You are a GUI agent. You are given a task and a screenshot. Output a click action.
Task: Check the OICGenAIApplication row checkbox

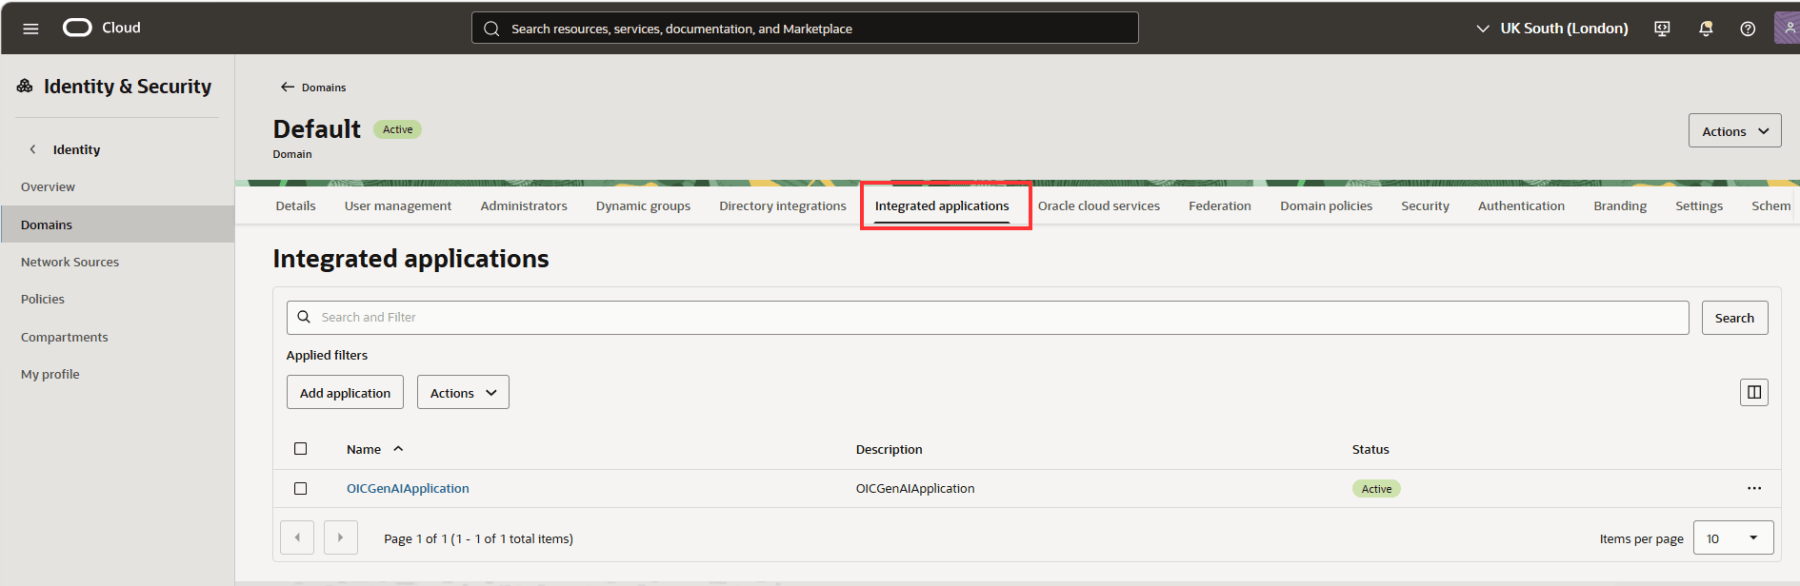(x=300, y=488)
